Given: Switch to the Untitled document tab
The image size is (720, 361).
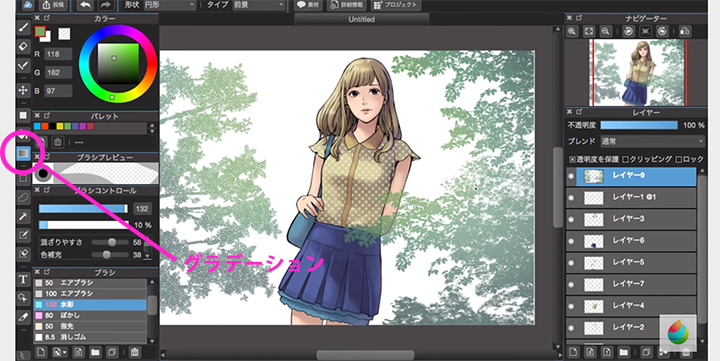Looking at the screenshot, I should tap(361, 19).
